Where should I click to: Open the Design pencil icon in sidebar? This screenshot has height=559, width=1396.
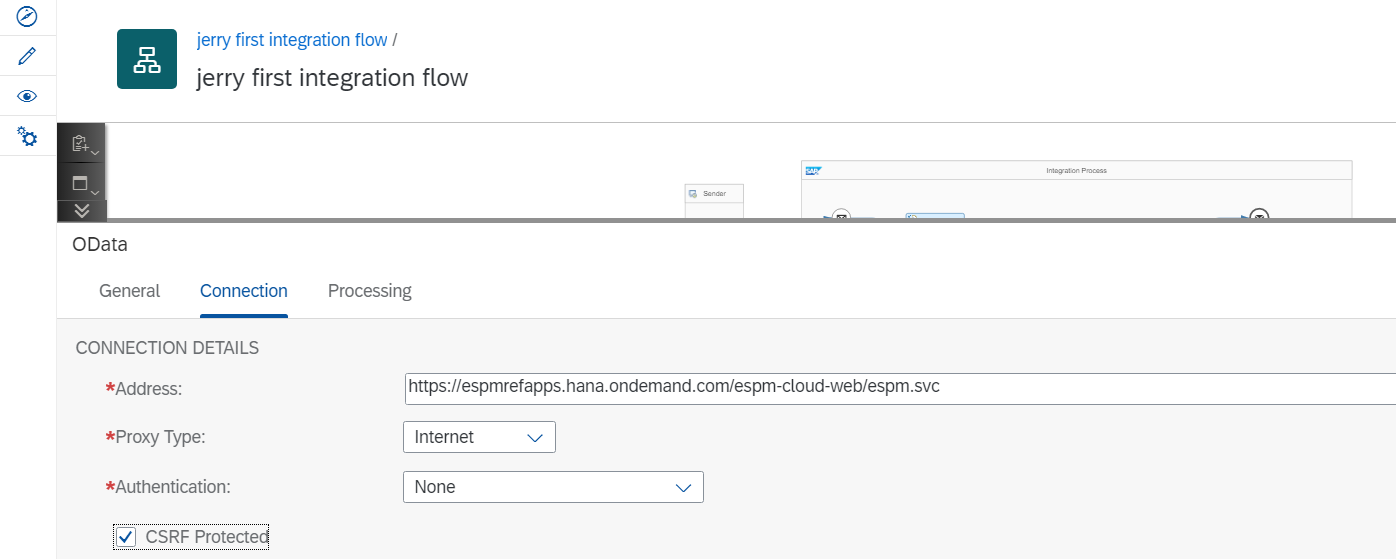(x=28, y=56)
